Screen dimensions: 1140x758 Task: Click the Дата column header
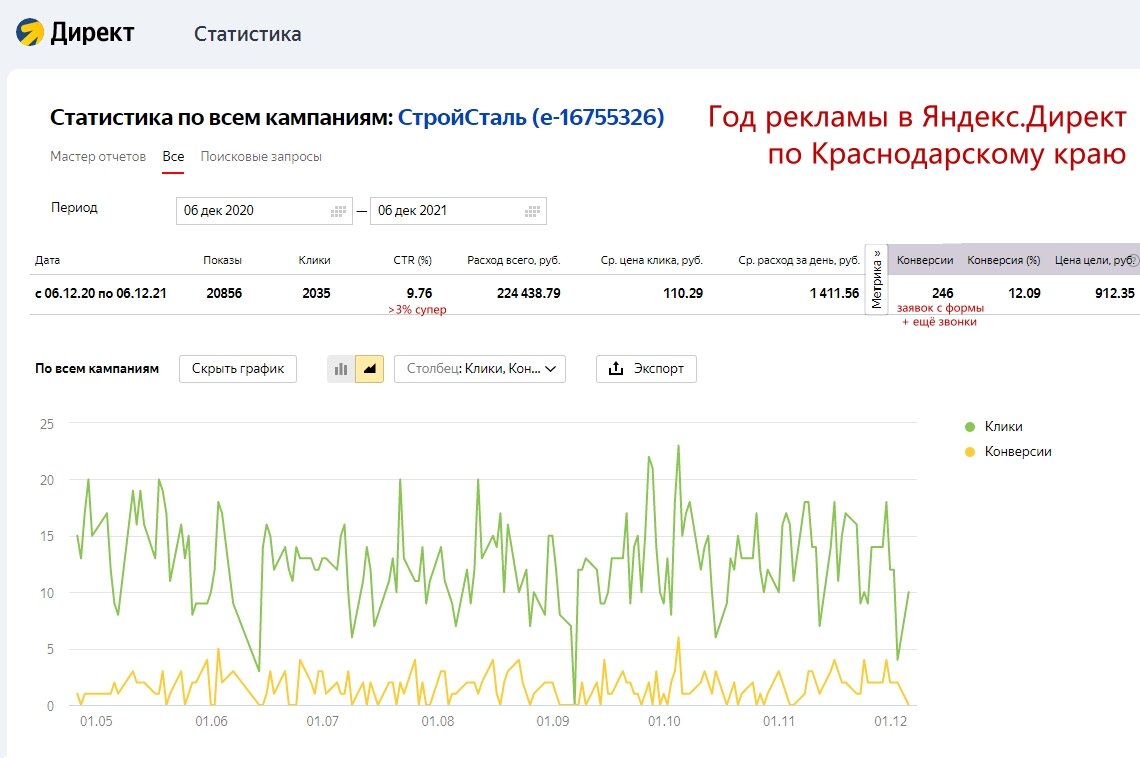[x=47, y=260]
